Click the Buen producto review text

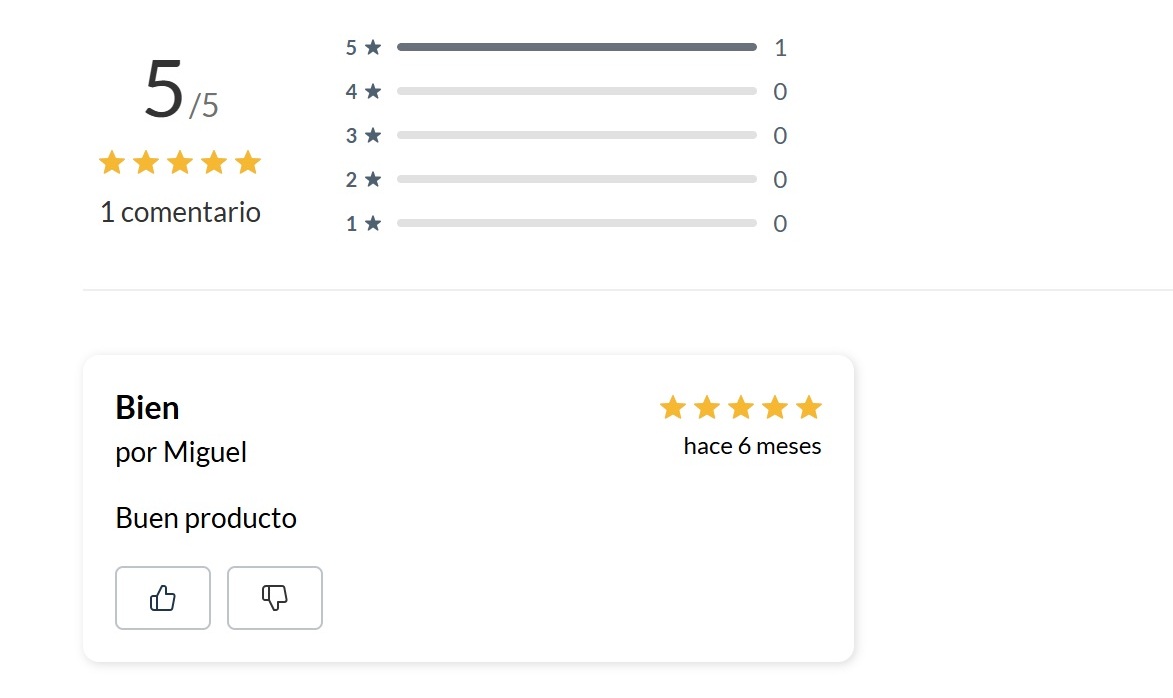point(206,518)
